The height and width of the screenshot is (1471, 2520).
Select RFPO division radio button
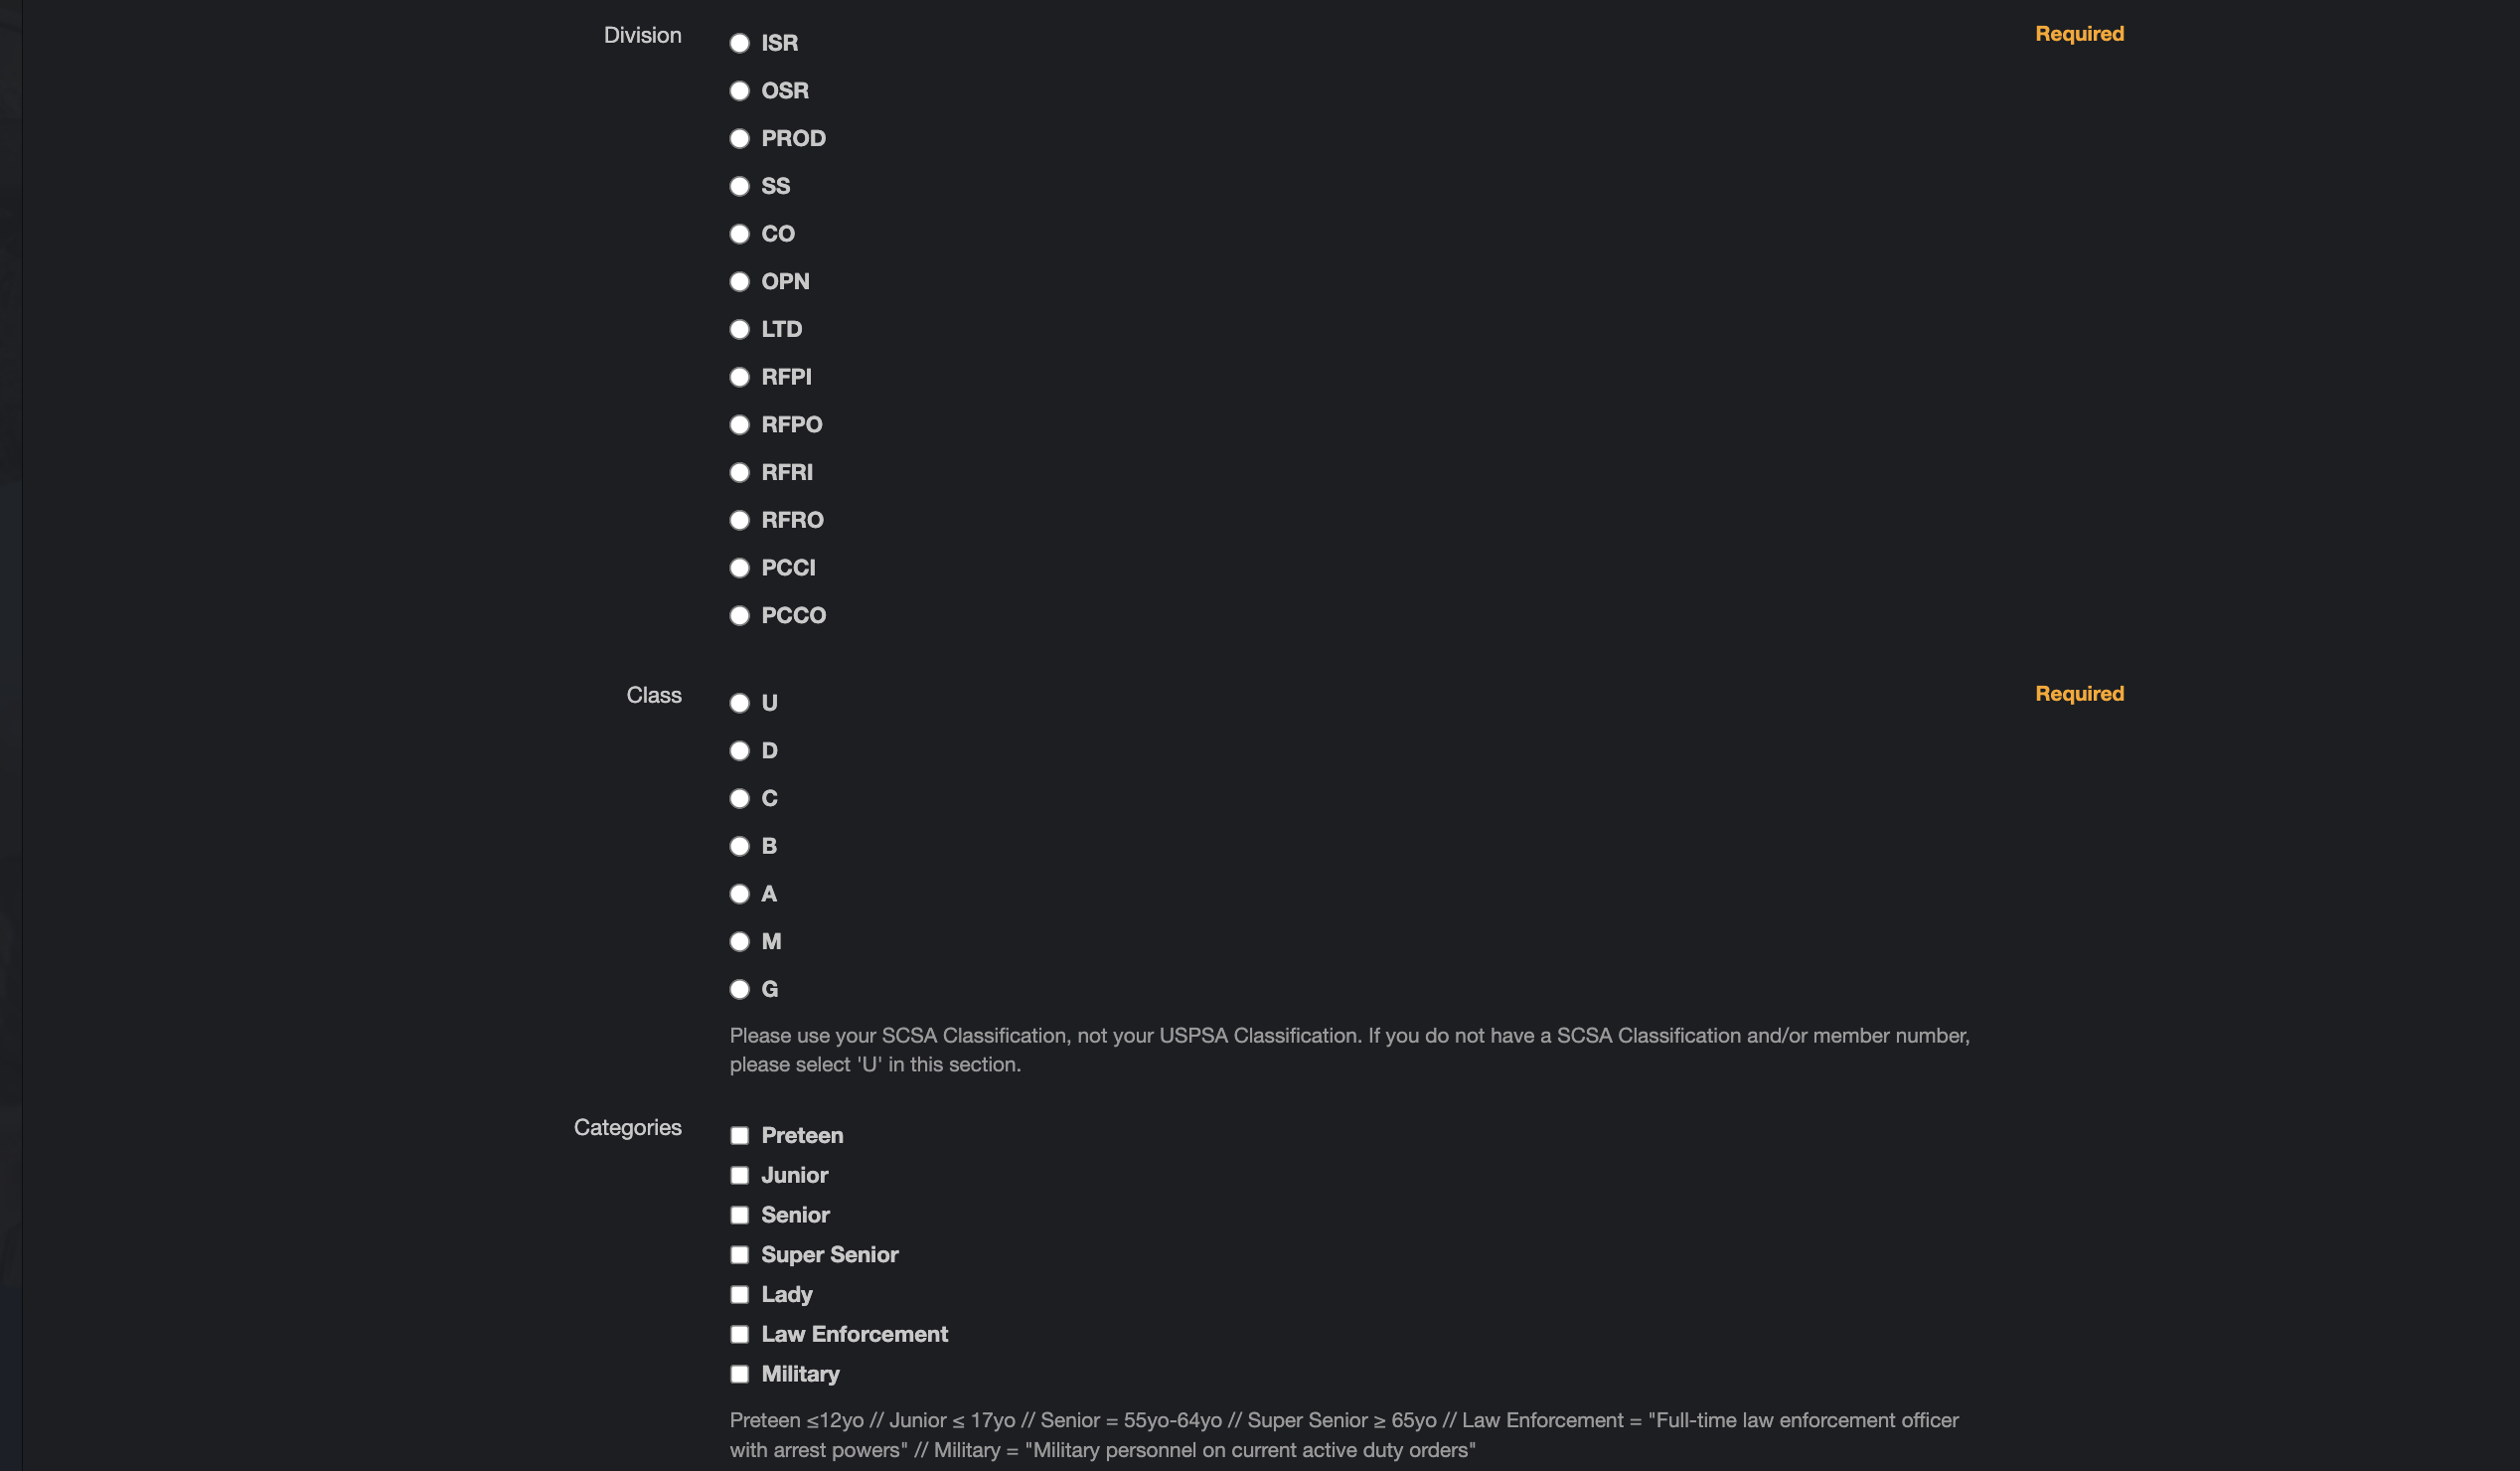[739, 425]
